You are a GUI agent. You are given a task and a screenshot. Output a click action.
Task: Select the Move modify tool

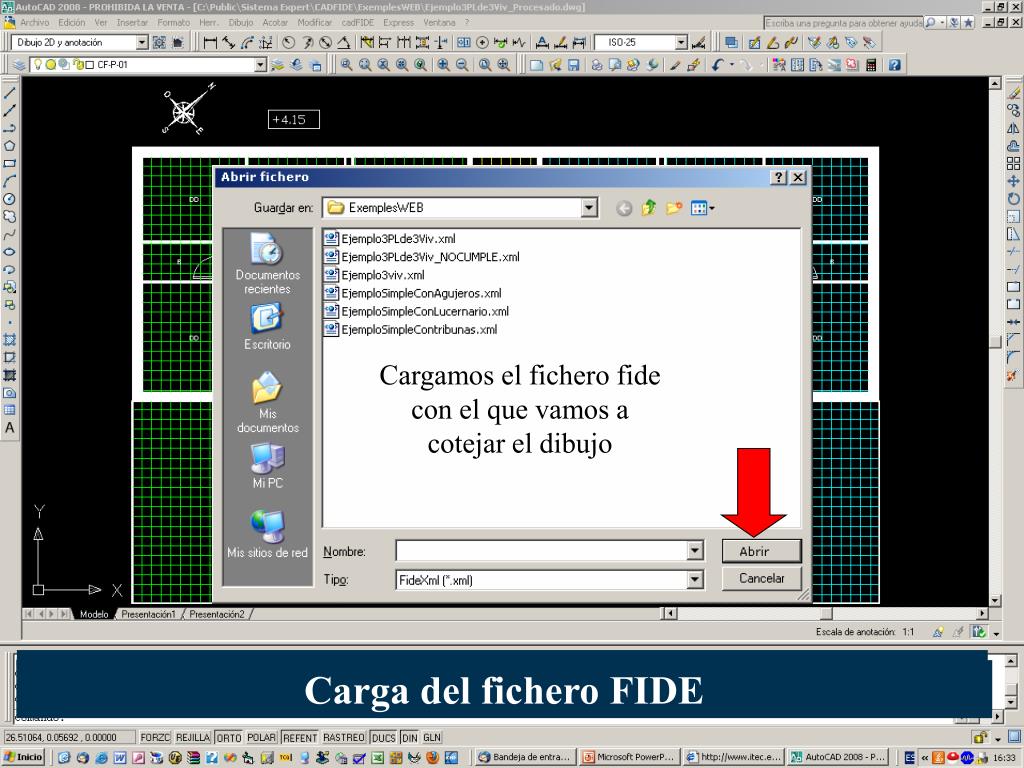pyautogui.click(x=1013, y=182)
